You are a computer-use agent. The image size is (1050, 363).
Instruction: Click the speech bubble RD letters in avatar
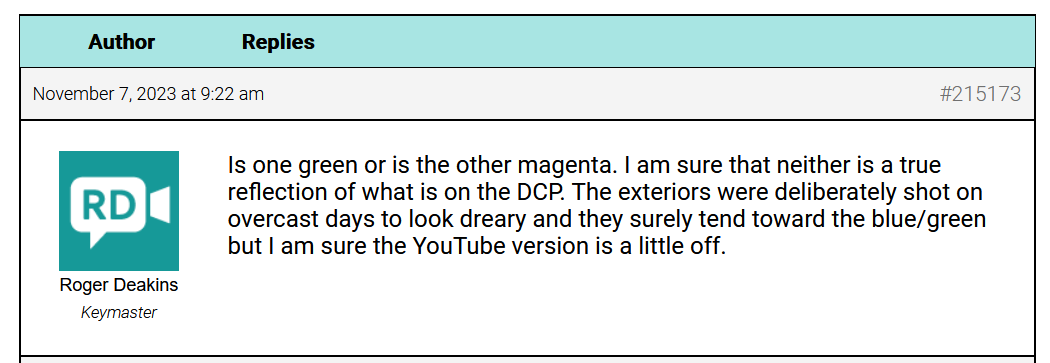(108, 206)
